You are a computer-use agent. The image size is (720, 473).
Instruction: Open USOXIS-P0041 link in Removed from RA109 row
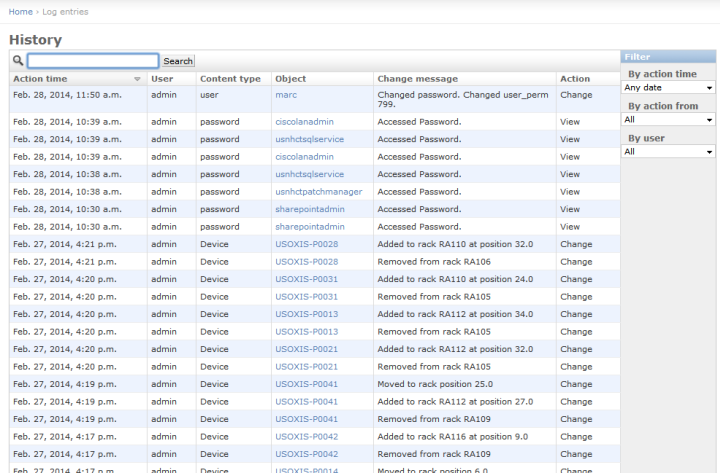click(x=306, y=419)
